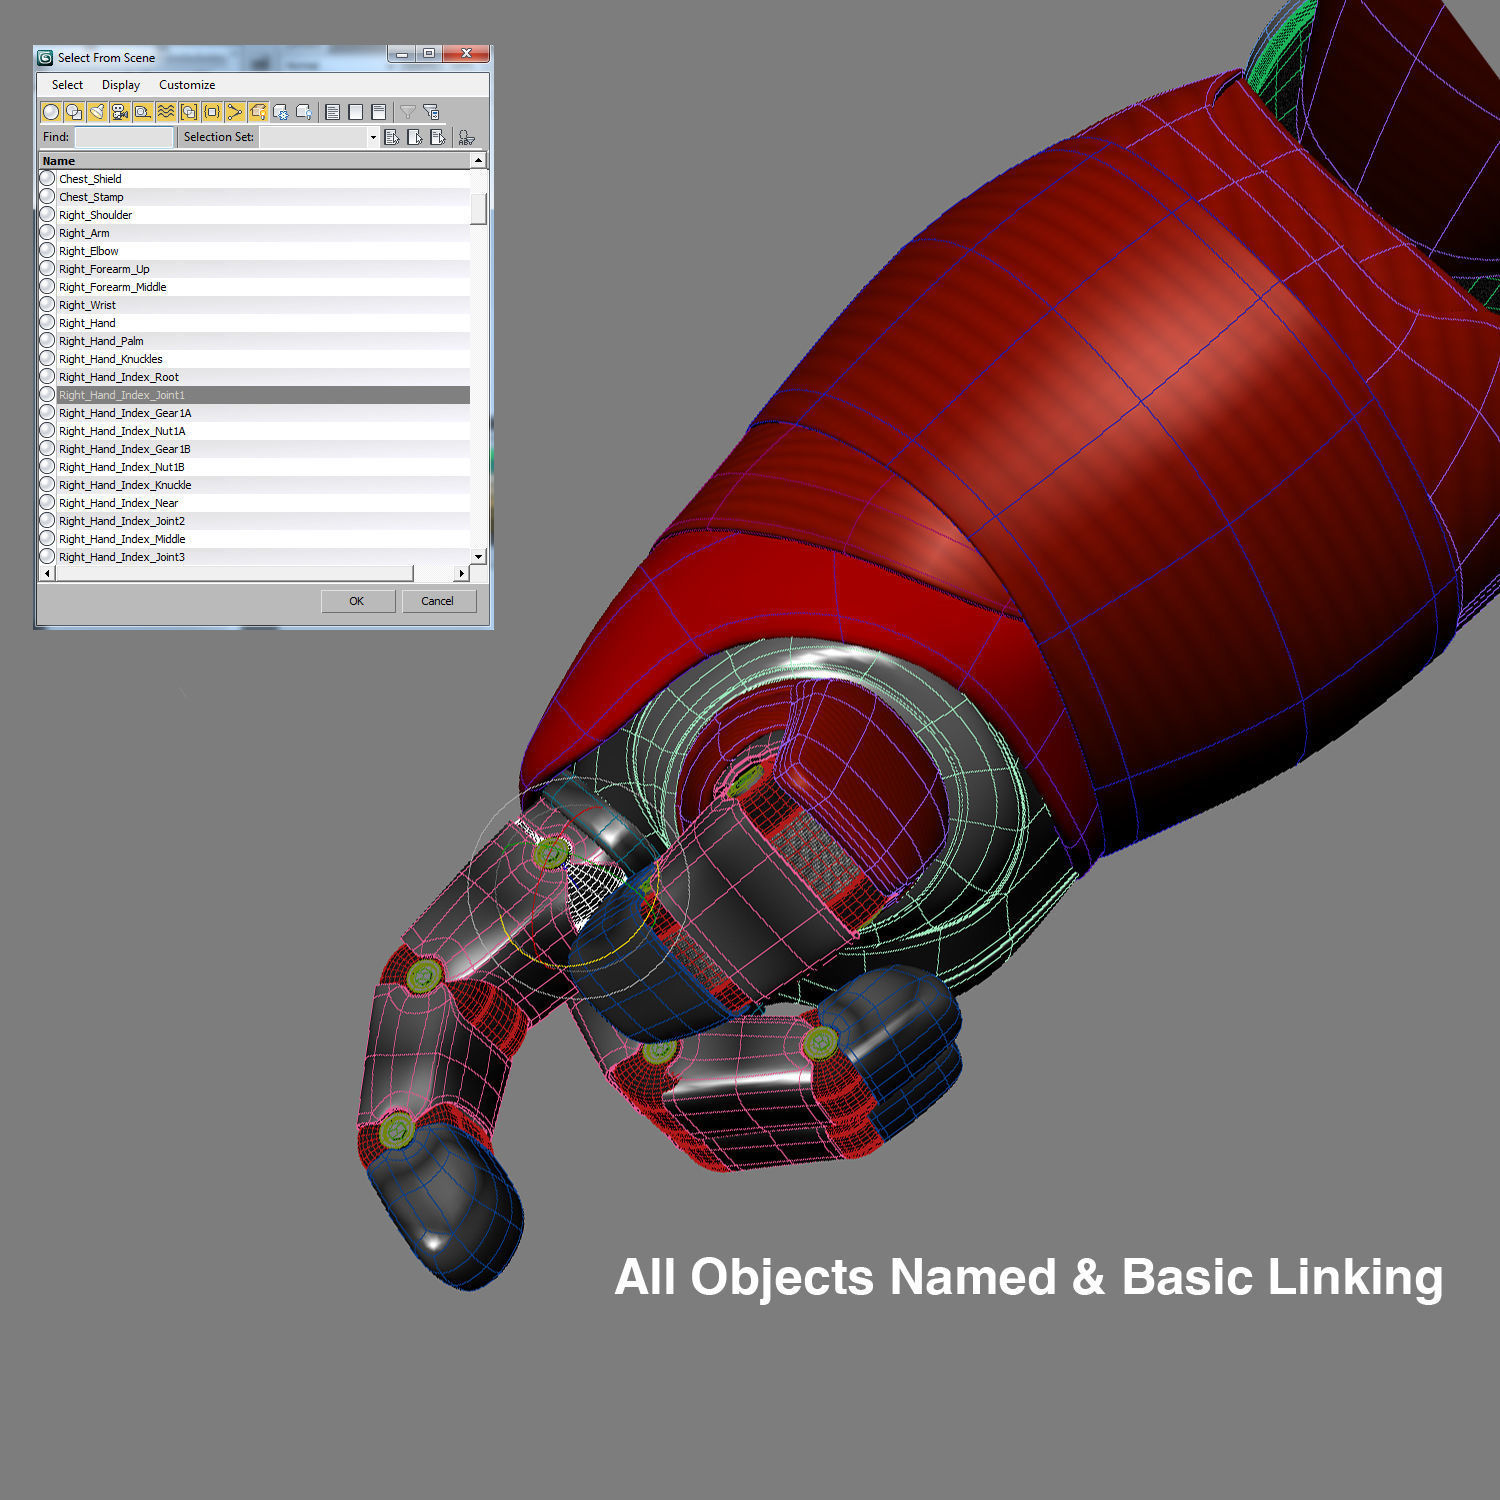
Task: Click the Select None icon beside Selection Set
Action: coord(415,137)
